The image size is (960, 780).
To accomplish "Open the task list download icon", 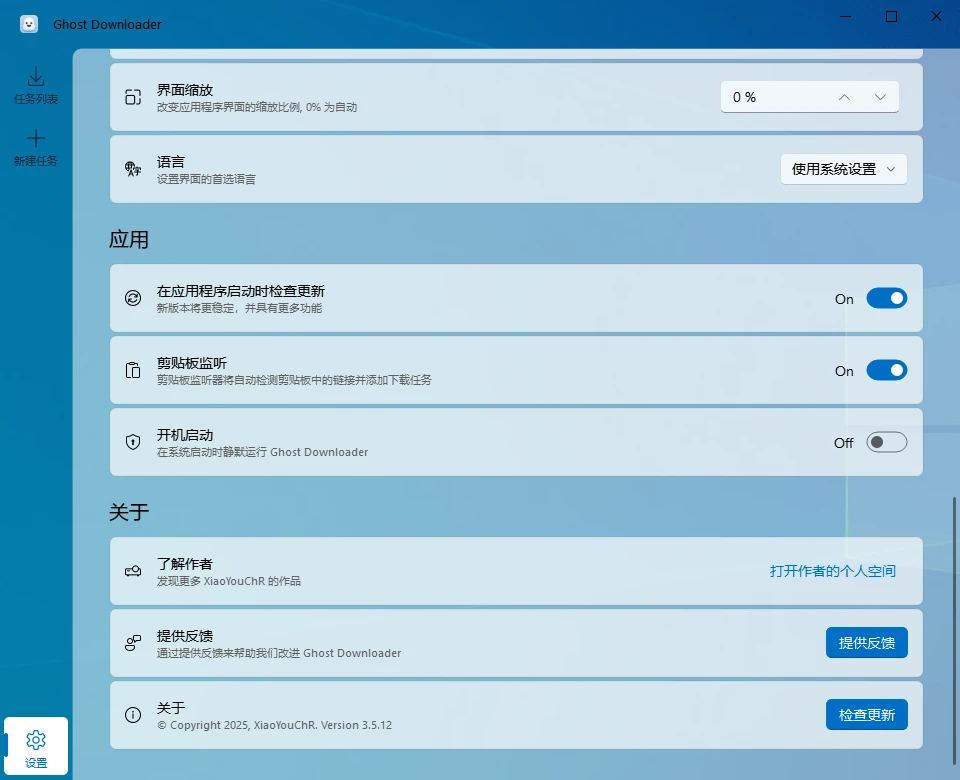I will coord(36,77).
